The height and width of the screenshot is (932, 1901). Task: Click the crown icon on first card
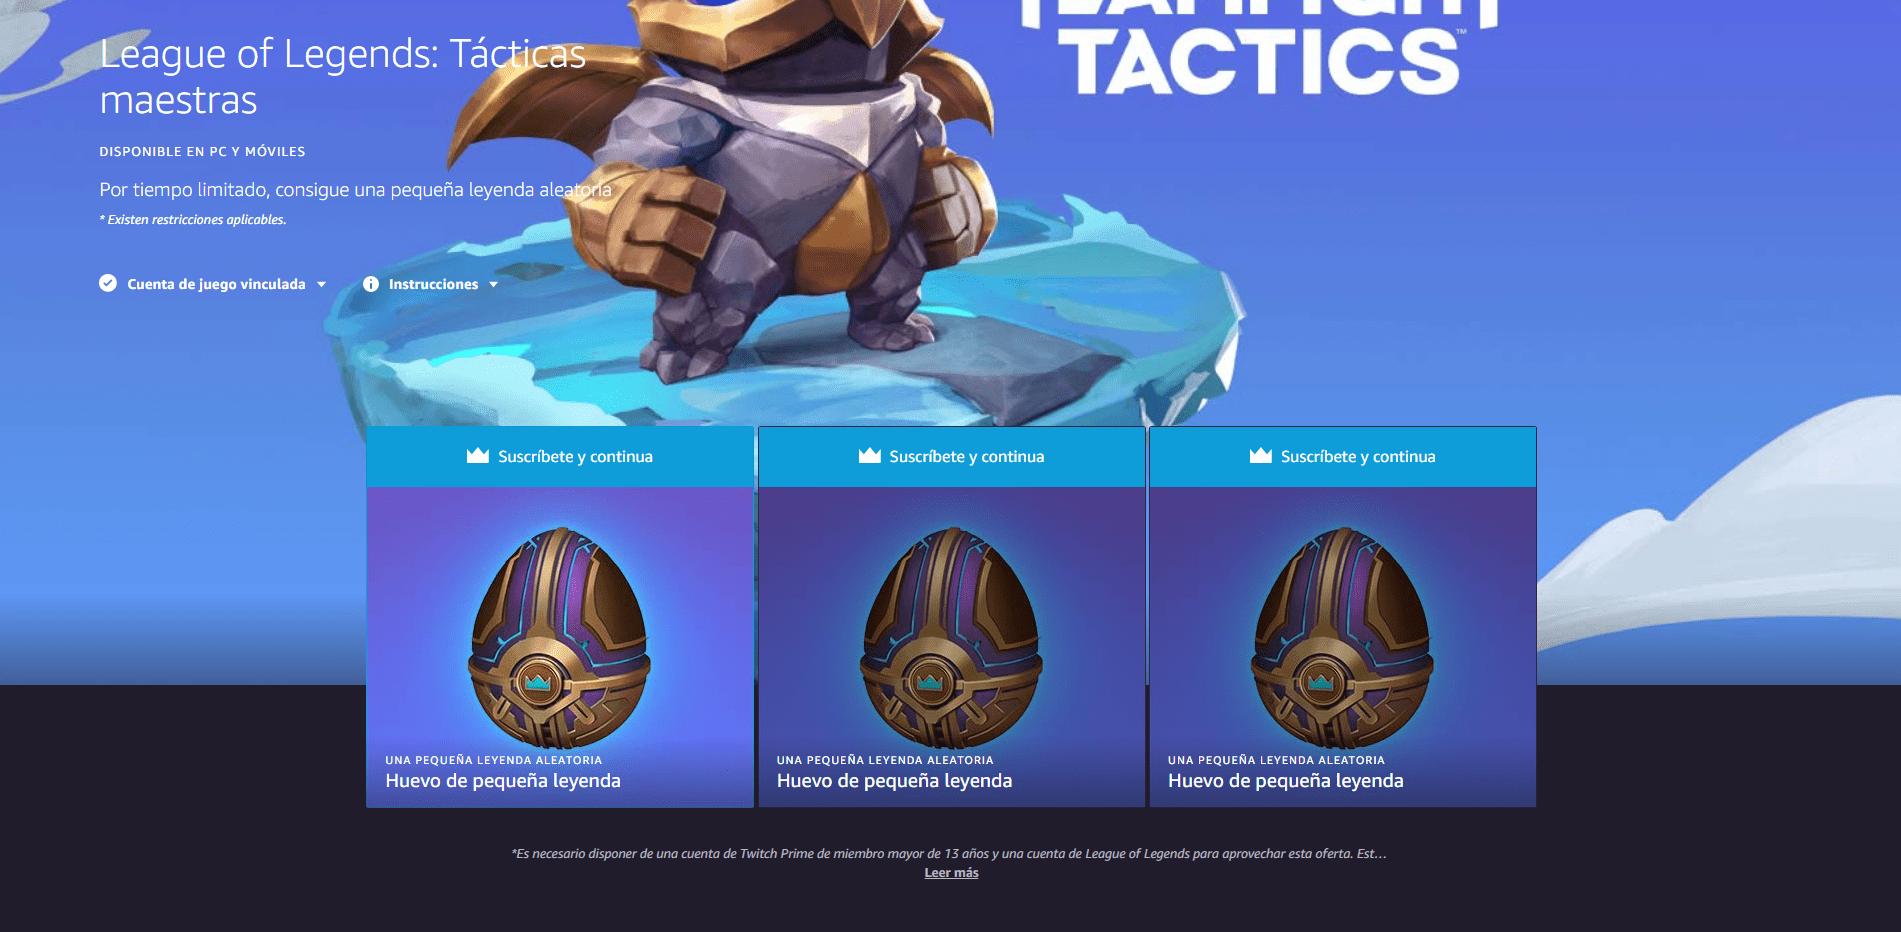coord(478,456)
